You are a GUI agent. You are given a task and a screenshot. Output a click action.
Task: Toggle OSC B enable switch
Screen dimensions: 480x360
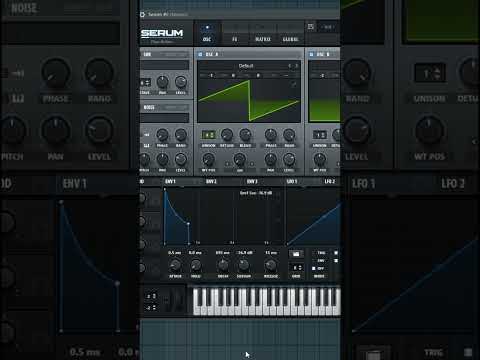click(x=311, y=54)
